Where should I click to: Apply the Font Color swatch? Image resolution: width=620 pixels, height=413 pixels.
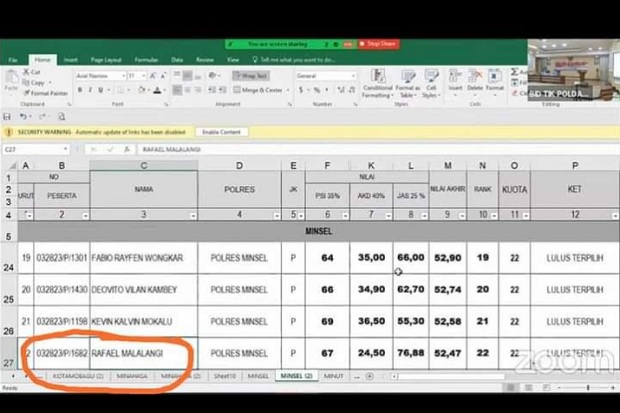coord(157,90)
